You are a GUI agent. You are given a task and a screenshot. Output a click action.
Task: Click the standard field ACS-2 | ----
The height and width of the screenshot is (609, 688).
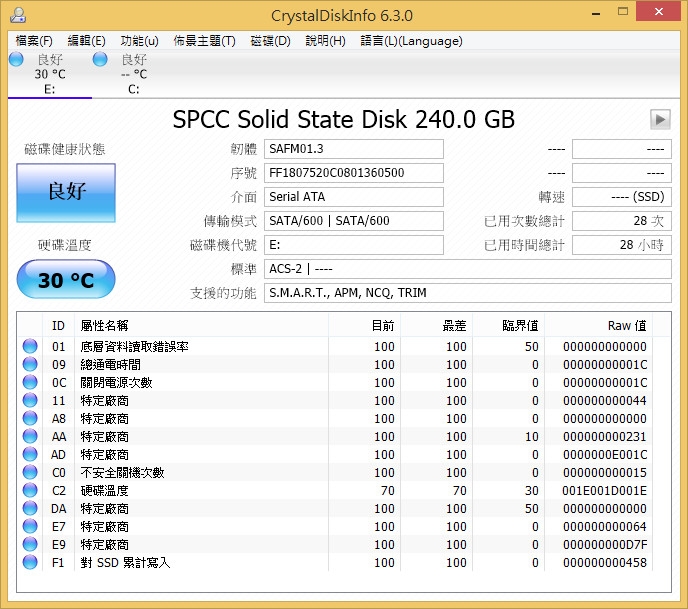click(468, 269)
